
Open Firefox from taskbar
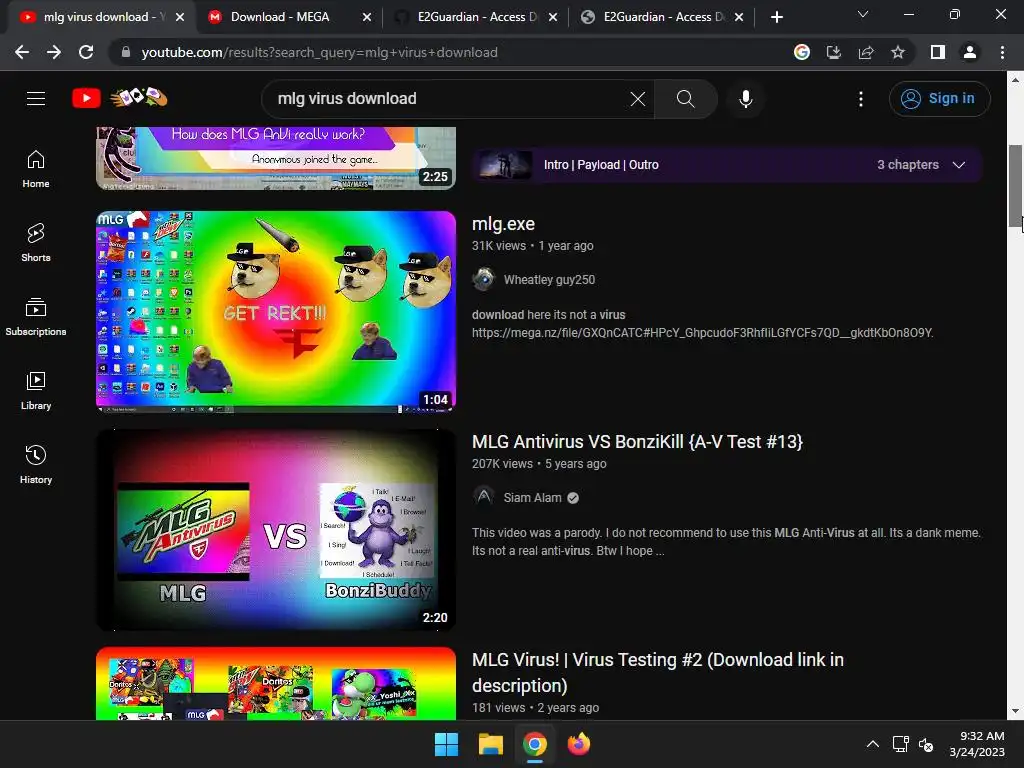[x=579, y=744]
